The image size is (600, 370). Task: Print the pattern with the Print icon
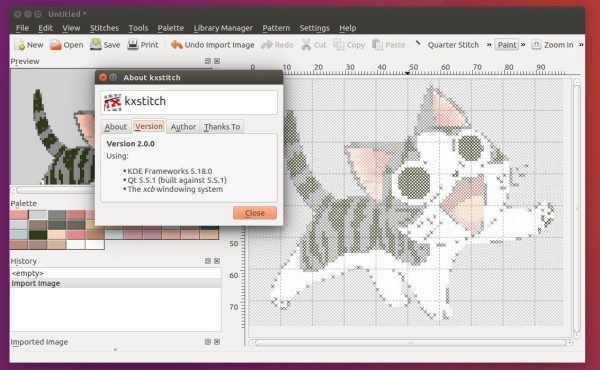point(133,44)
